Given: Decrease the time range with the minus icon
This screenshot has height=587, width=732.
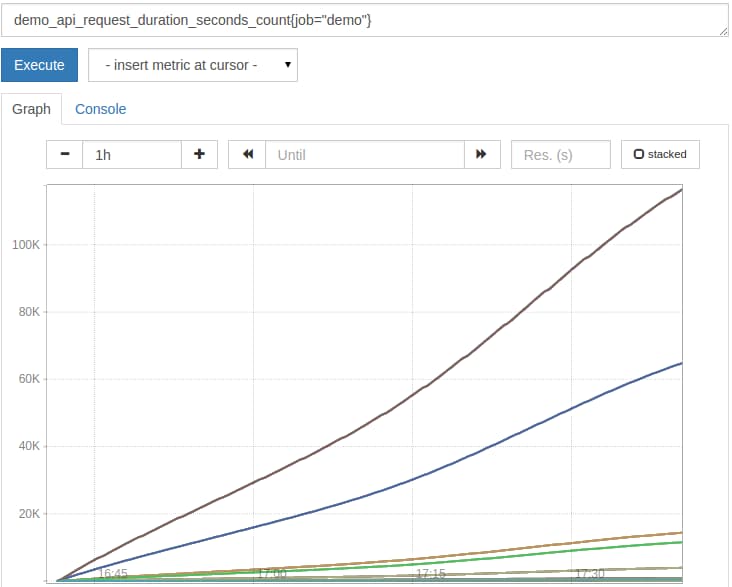Looking at the screenshot, I should coord(65,154).
